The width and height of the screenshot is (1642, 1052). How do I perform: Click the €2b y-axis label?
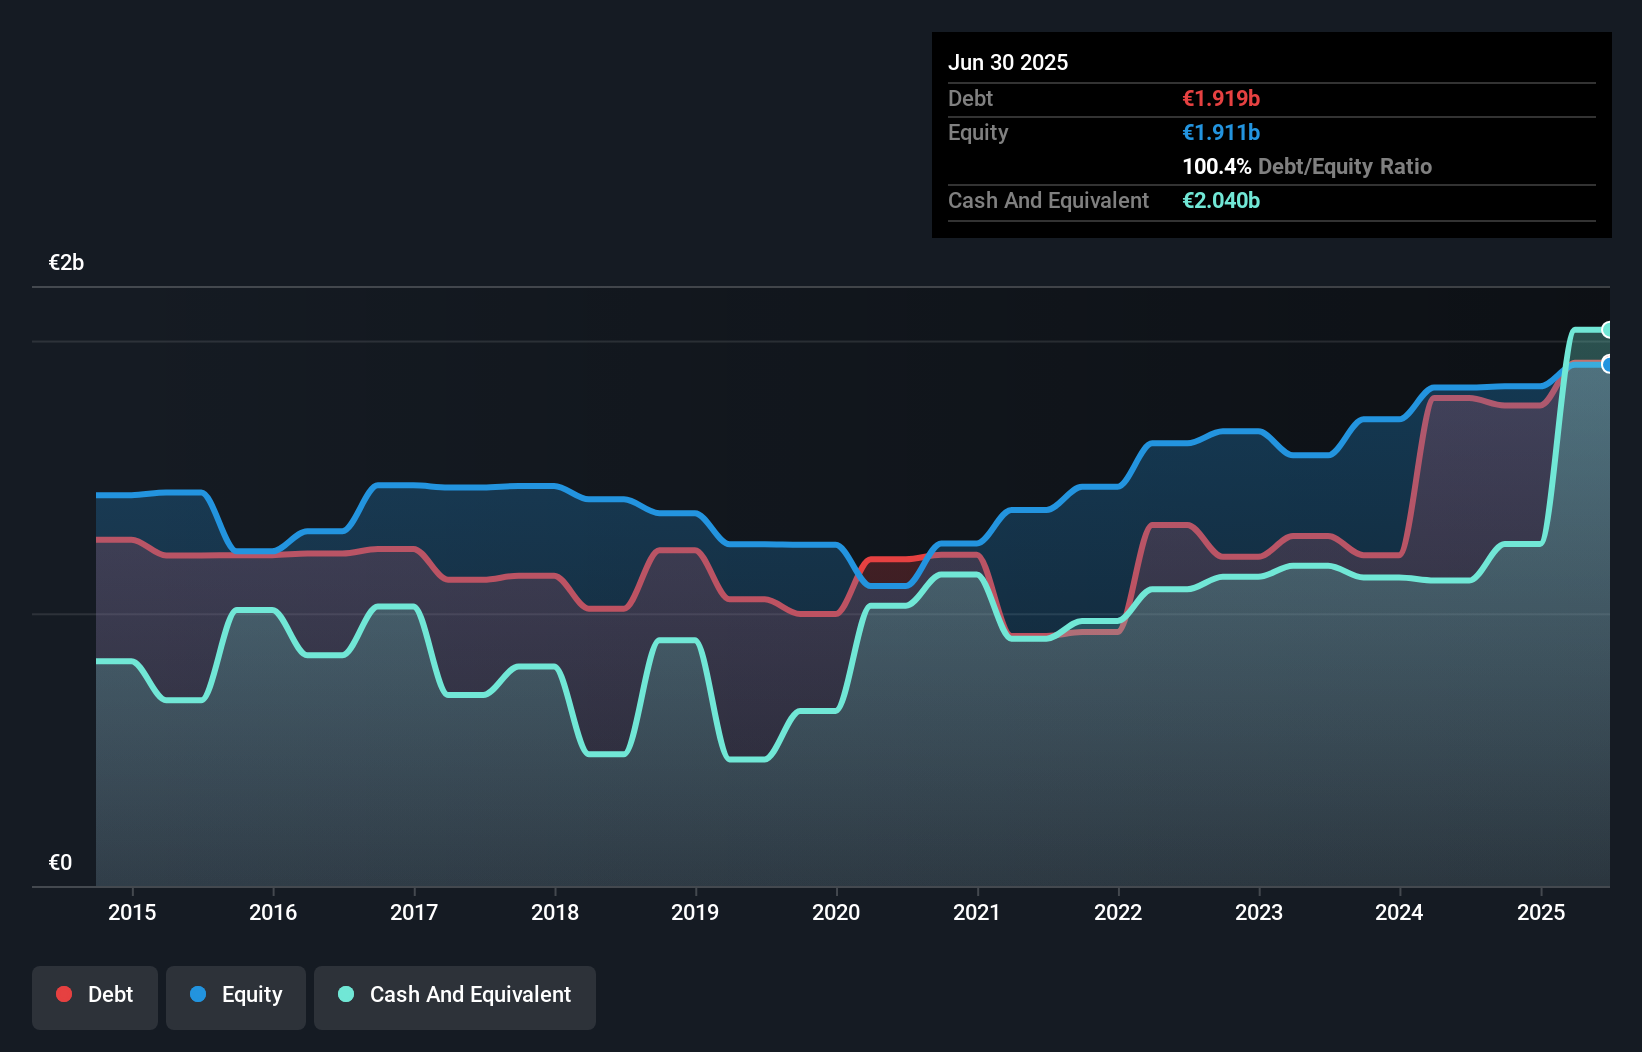click(66, 263)
